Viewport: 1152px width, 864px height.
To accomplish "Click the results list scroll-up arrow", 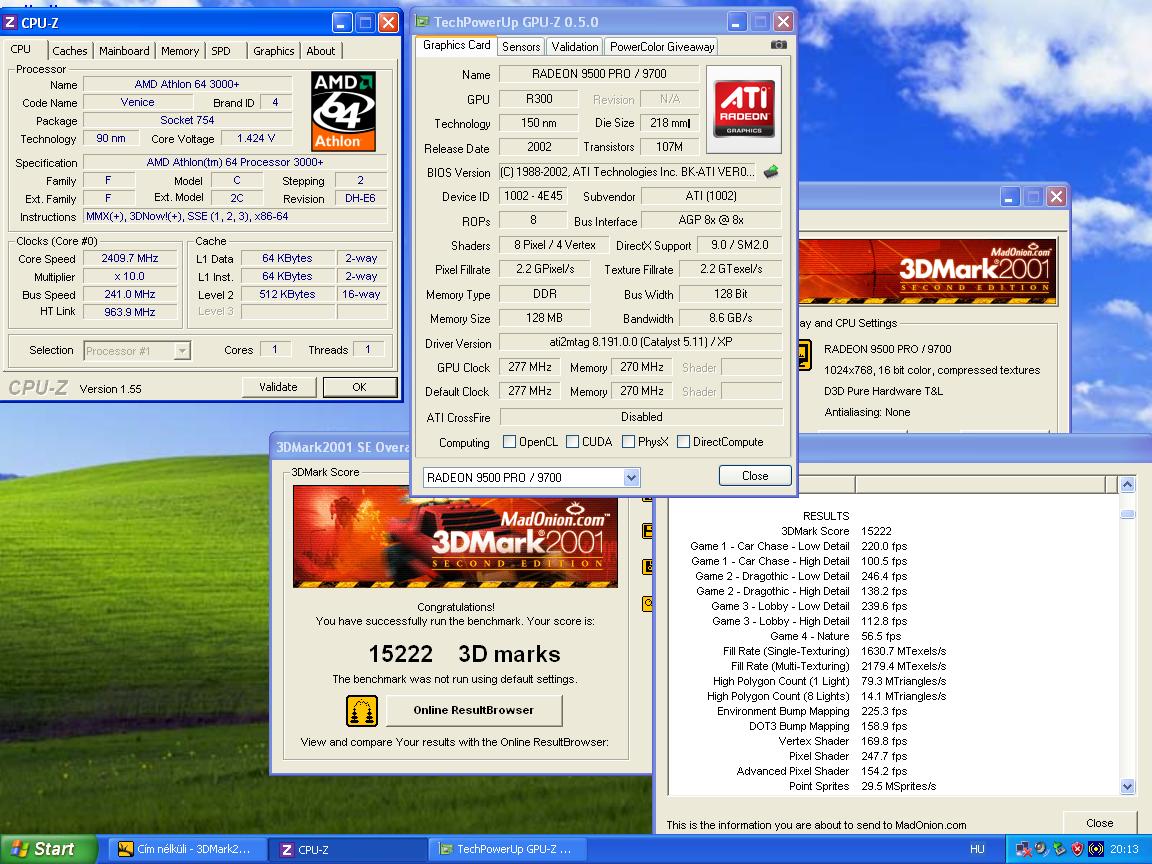I will [1128, 484].
